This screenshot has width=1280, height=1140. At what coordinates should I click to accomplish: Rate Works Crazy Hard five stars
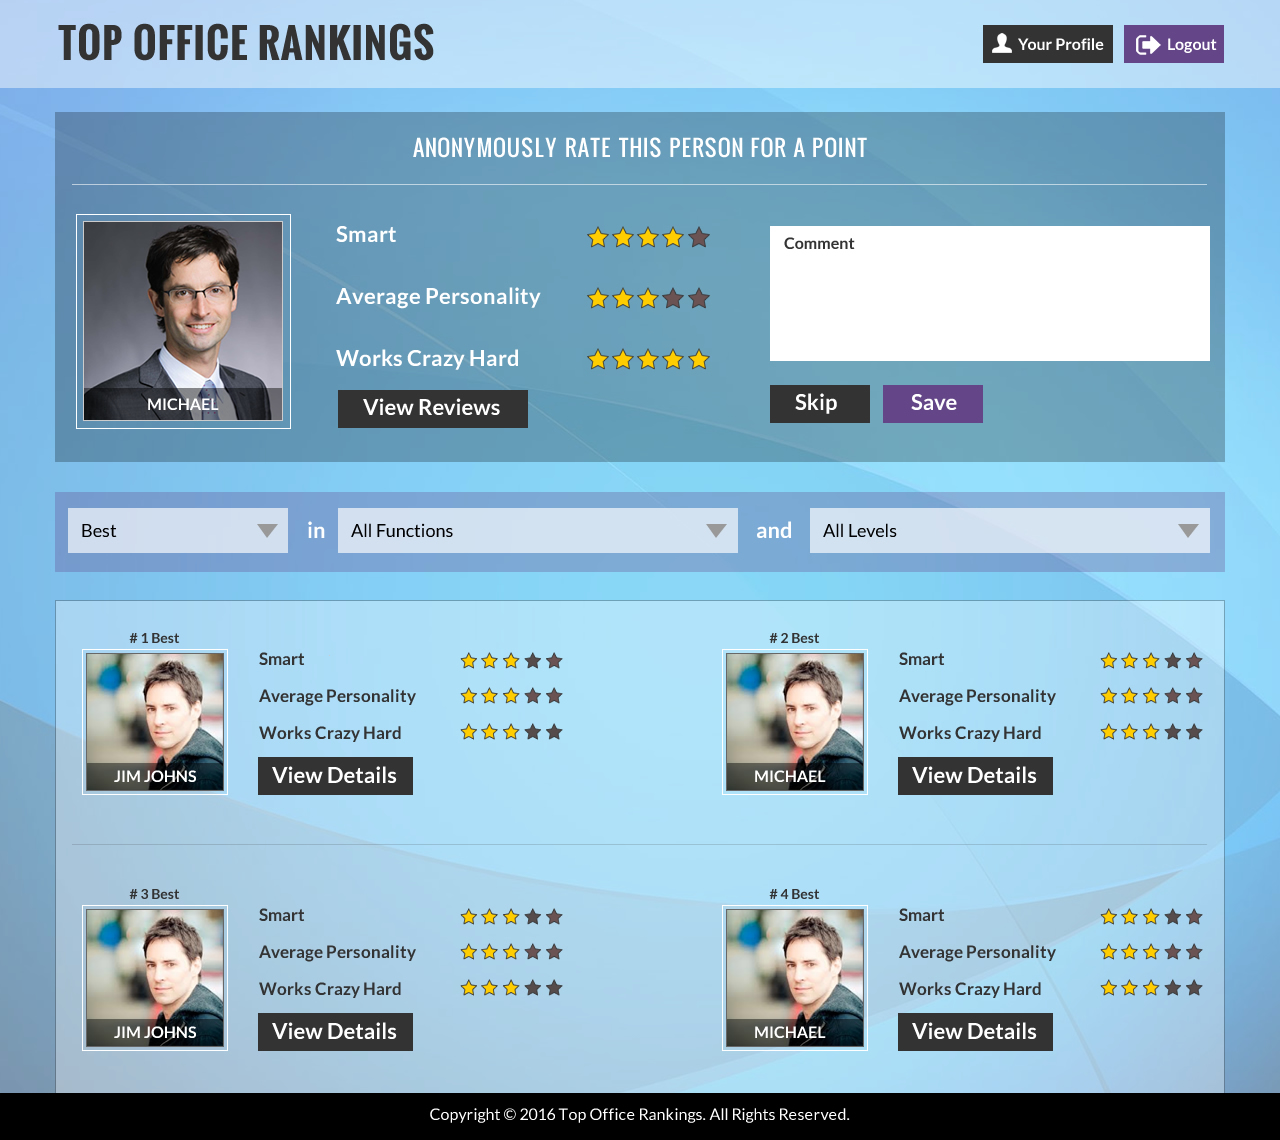pyautogui.click(x=699, y=359)
